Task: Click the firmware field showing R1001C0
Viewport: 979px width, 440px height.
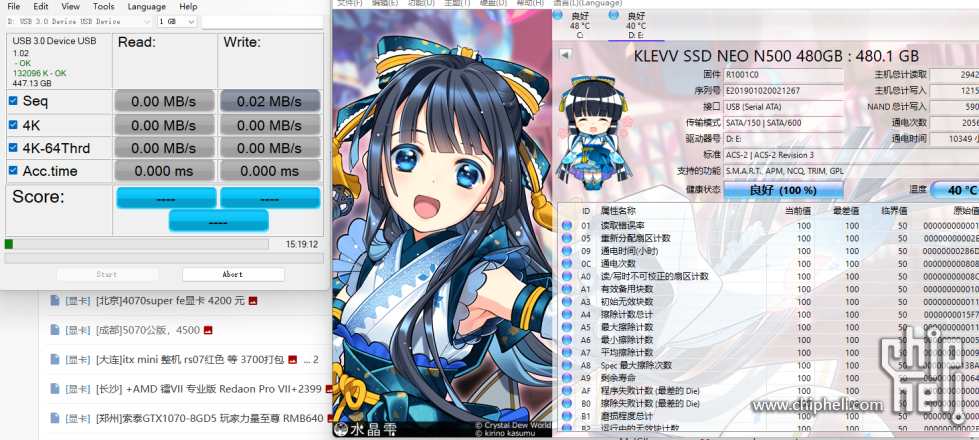Action: point(783,74)
